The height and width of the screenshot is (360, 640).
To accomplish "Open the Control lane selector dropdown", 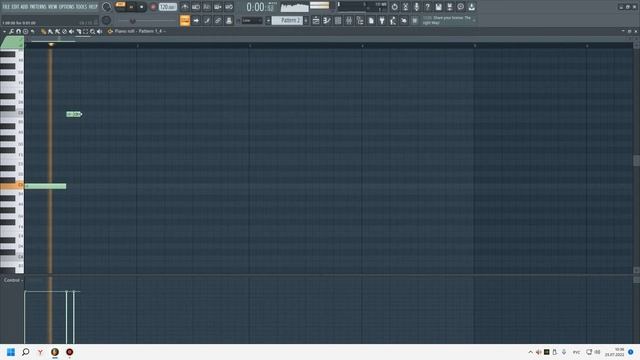I will coord(13,280).
